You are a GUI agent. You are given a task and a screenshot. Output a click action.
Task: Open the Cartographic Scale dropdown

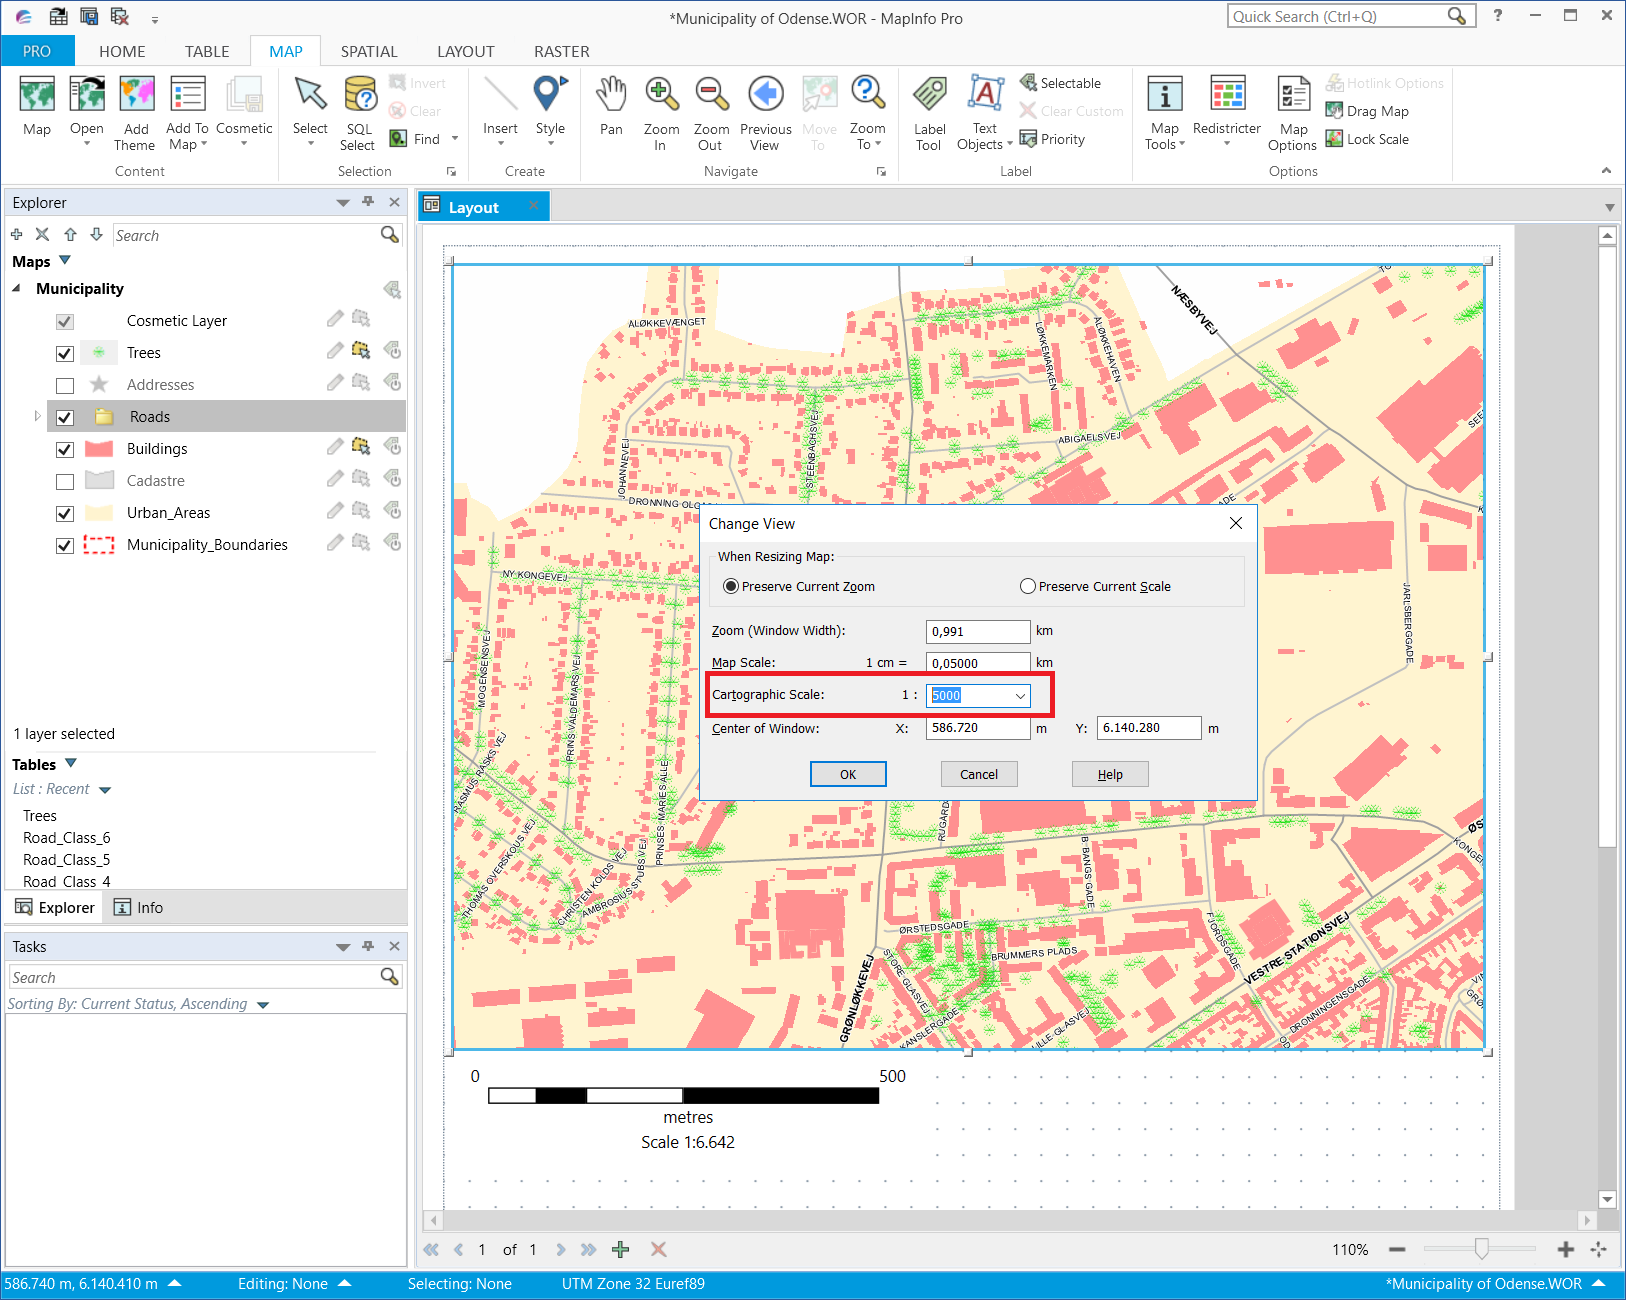(1020, 695)
